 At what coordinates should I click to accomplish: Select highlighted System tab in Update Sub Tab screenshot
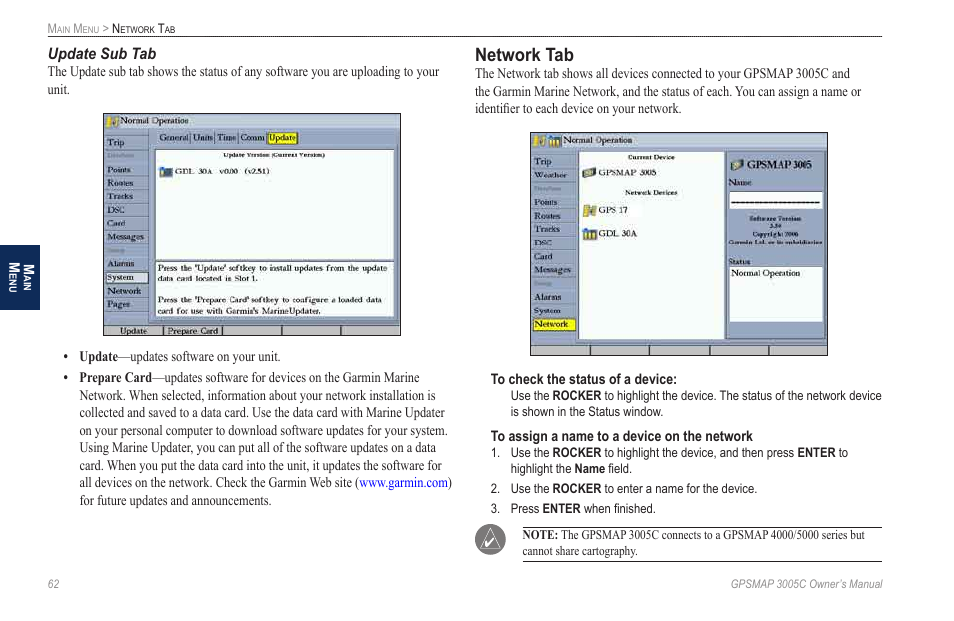point(127,277)
